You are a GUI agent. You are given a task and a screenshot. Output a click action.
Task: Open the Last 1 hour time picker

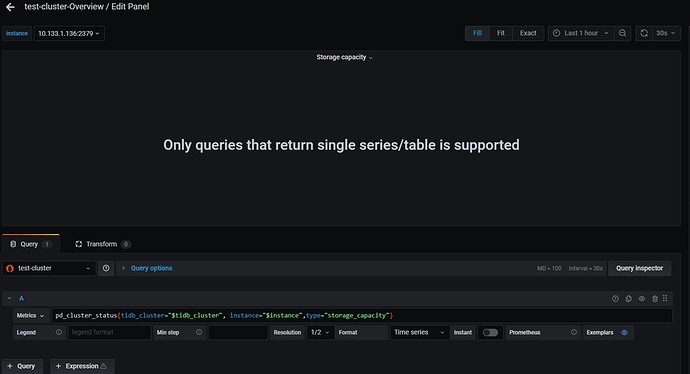point(581,33)
